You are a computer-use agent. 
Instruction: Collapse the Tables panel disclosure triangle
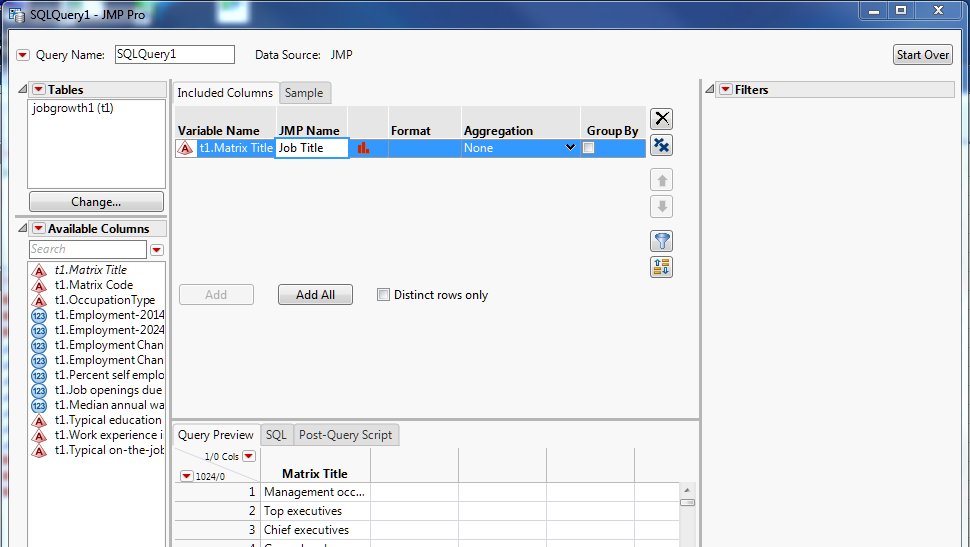click(x=22, y=89)
